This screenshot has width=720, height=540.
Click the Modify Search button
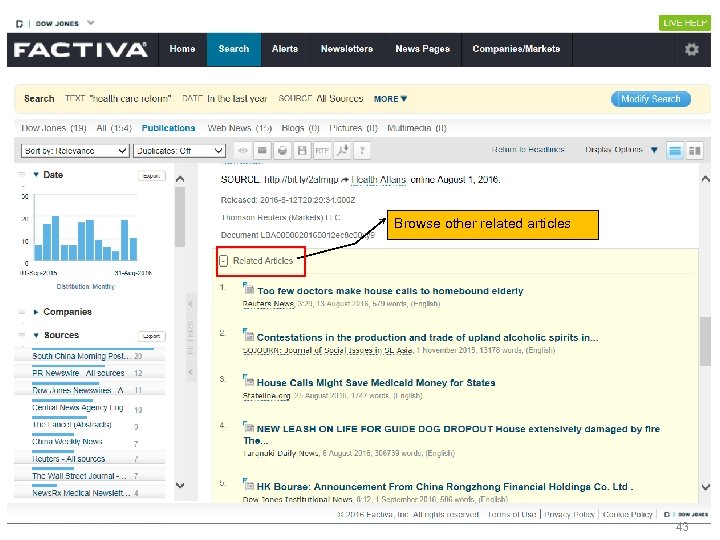[651, 99]
